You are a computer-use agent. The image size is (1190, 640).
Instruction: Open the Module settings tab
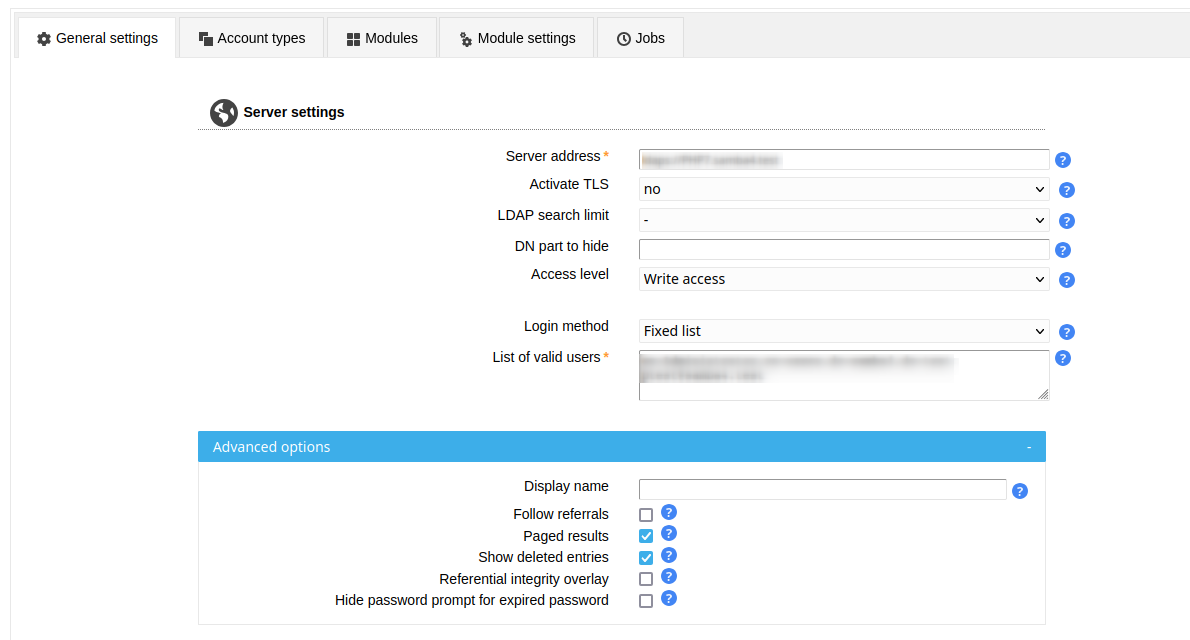click(517, 38)
